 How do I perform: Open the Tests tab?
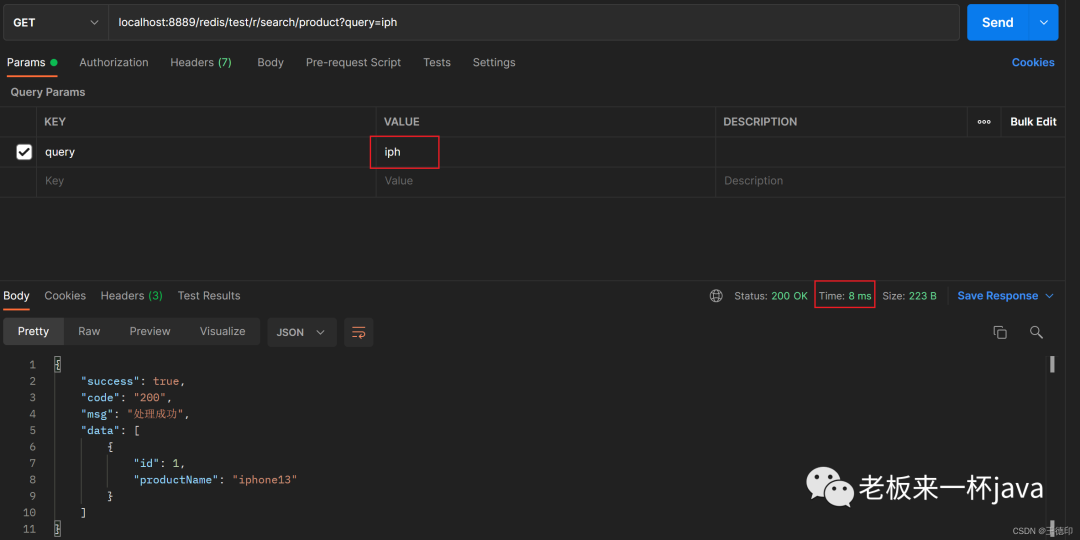click(437, 62)
